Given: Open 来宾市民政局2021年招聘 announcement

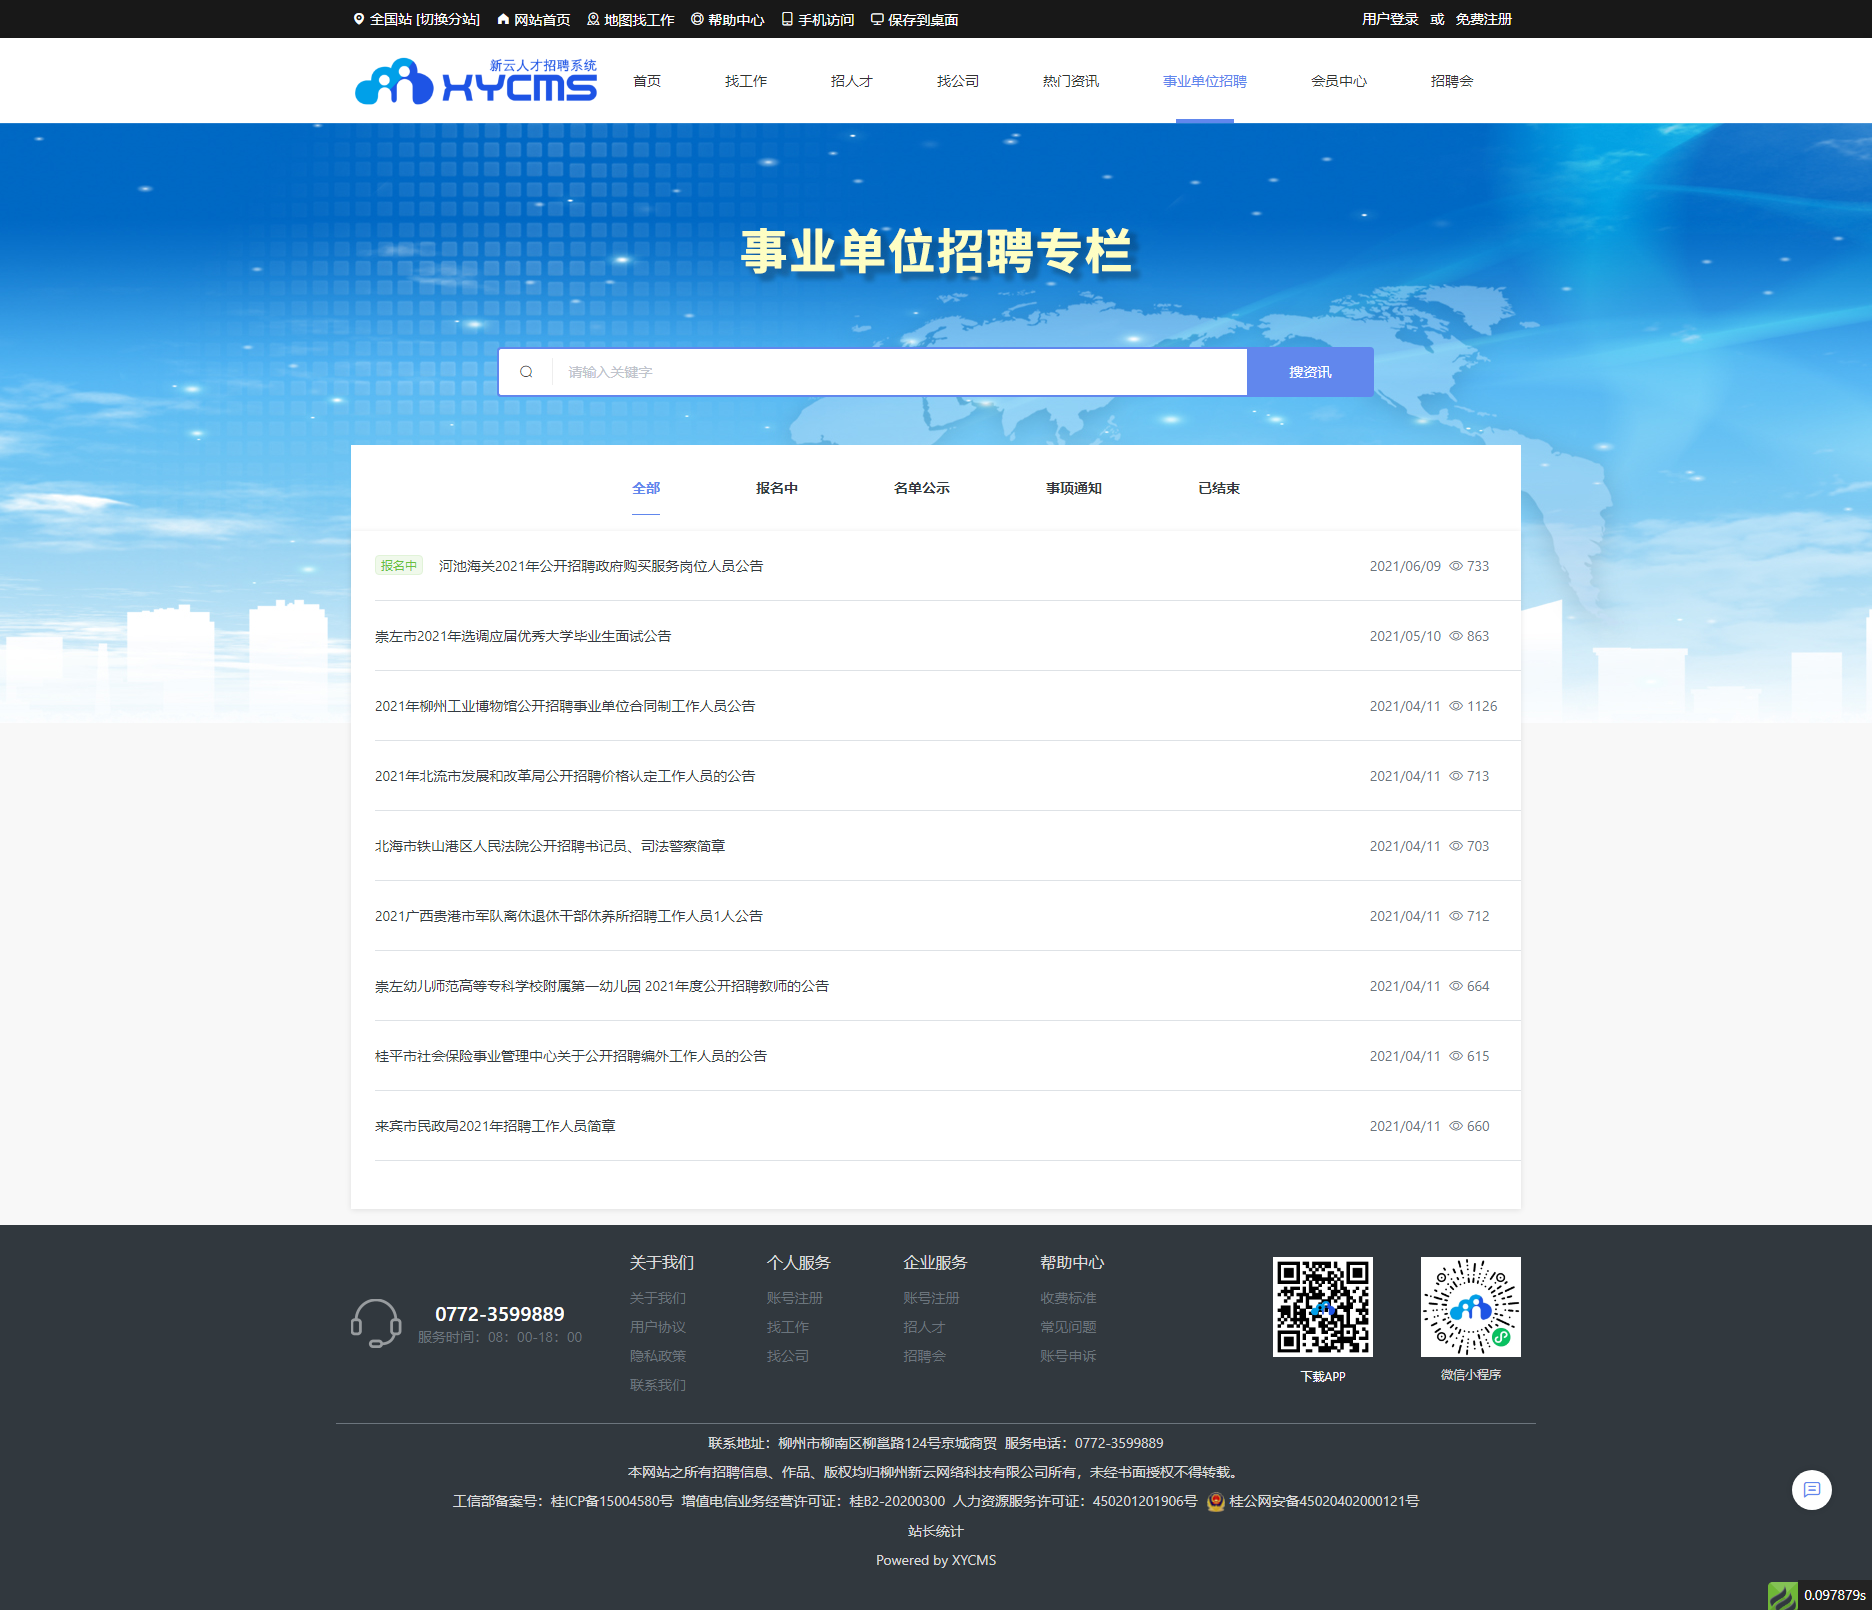Looking at the screenshot, I should (x=495, y=1126).
